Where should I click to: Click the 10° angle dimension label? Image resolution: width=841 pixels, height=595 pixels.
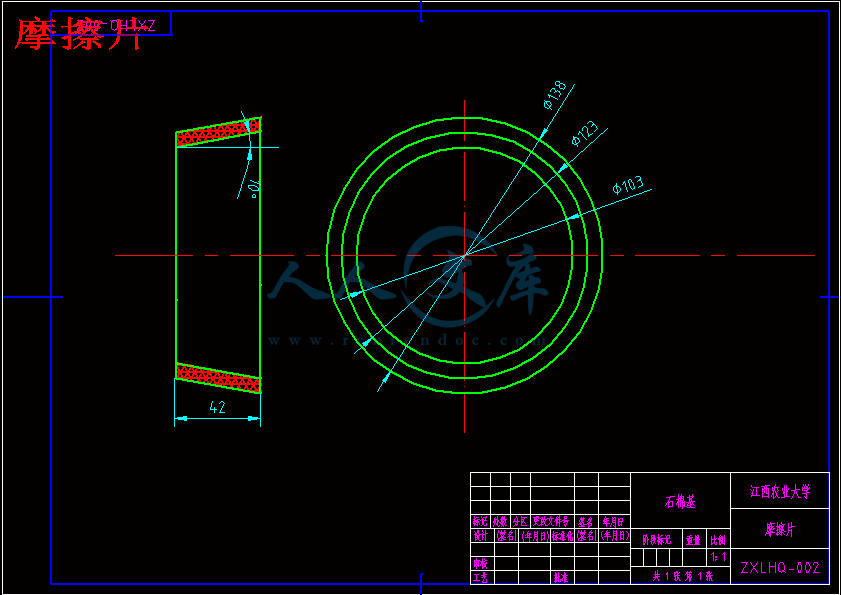coord(254,187)
